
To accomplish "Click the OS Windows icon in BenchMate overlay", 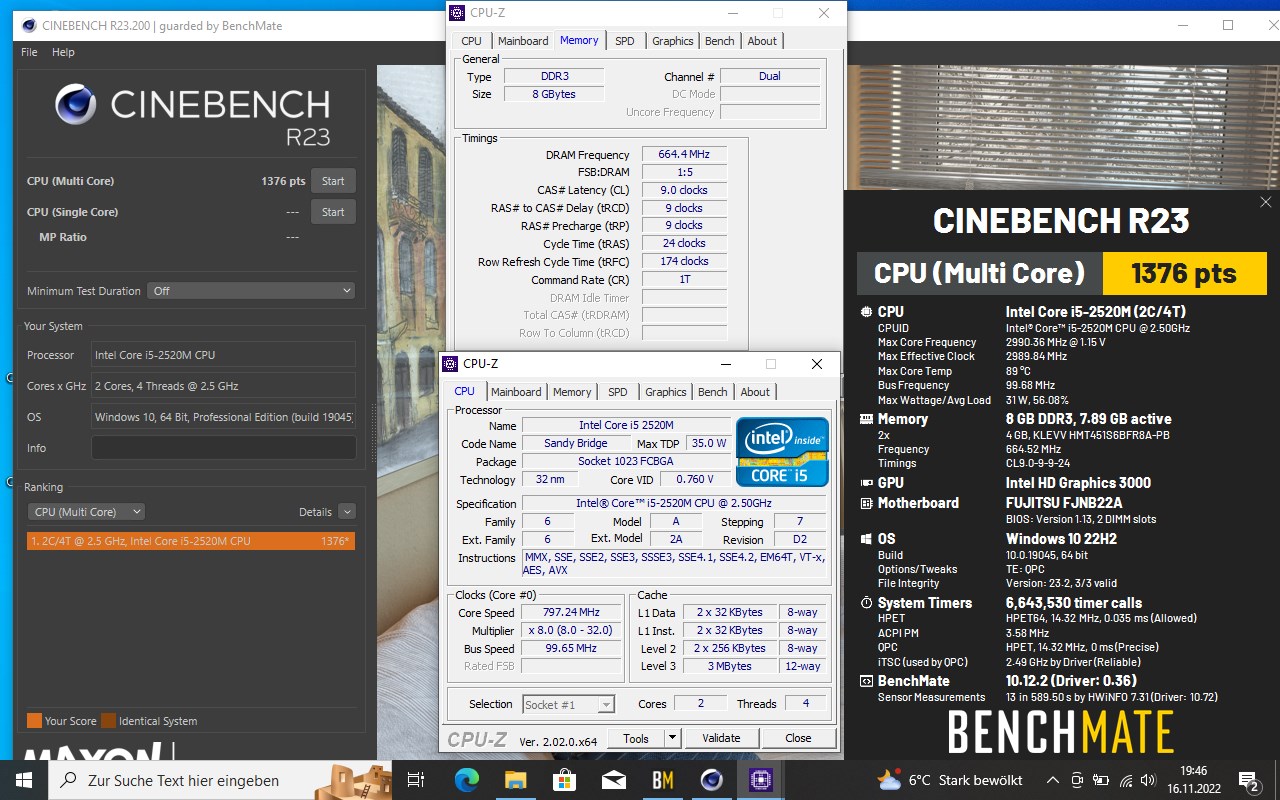I will coord(866,539).
